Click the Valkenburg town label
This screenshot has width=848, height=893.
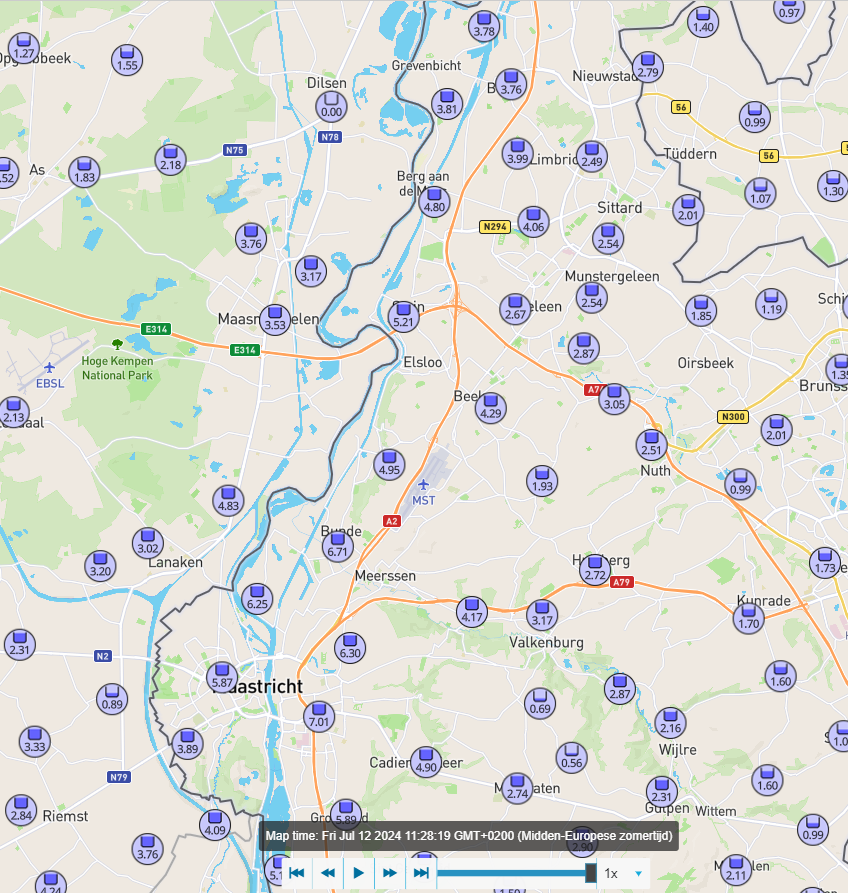546,642
